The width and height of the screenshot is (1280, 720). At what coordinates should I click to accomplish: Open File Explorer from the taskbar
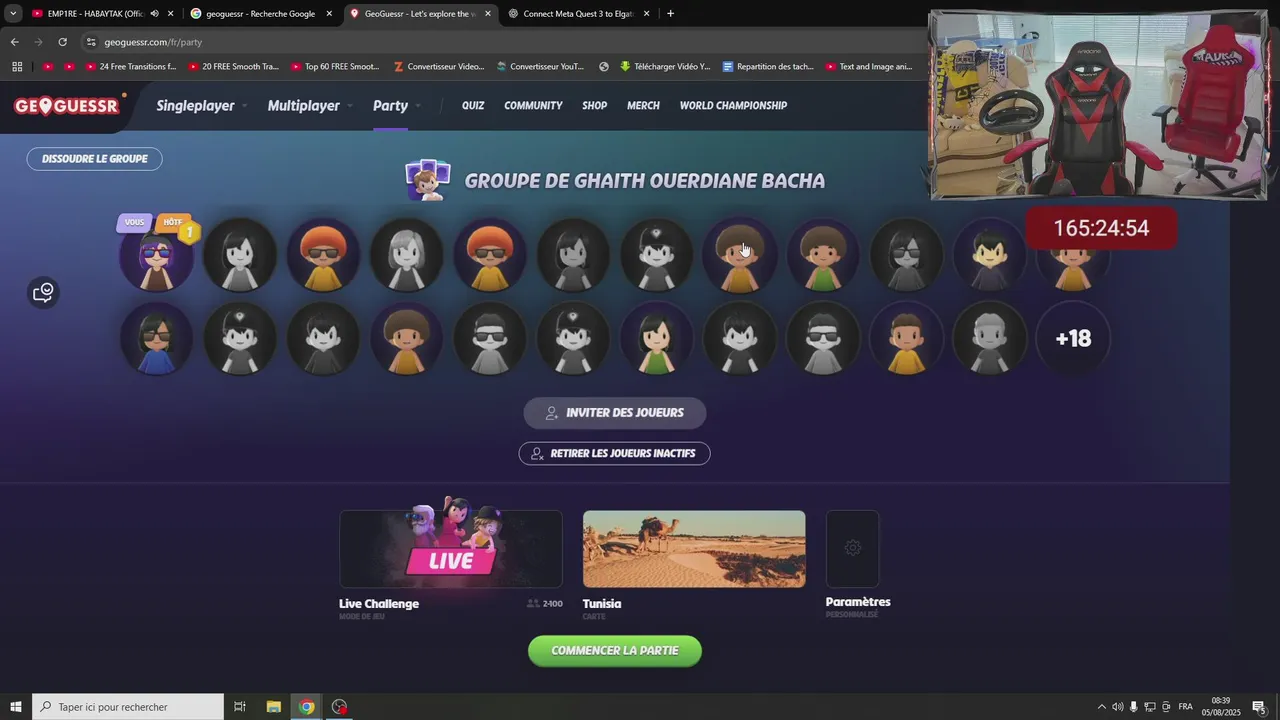[273, 707]
